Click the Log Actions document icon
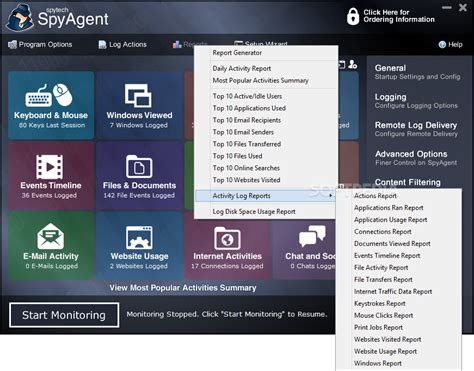The image size is (474, 371). 102,44
